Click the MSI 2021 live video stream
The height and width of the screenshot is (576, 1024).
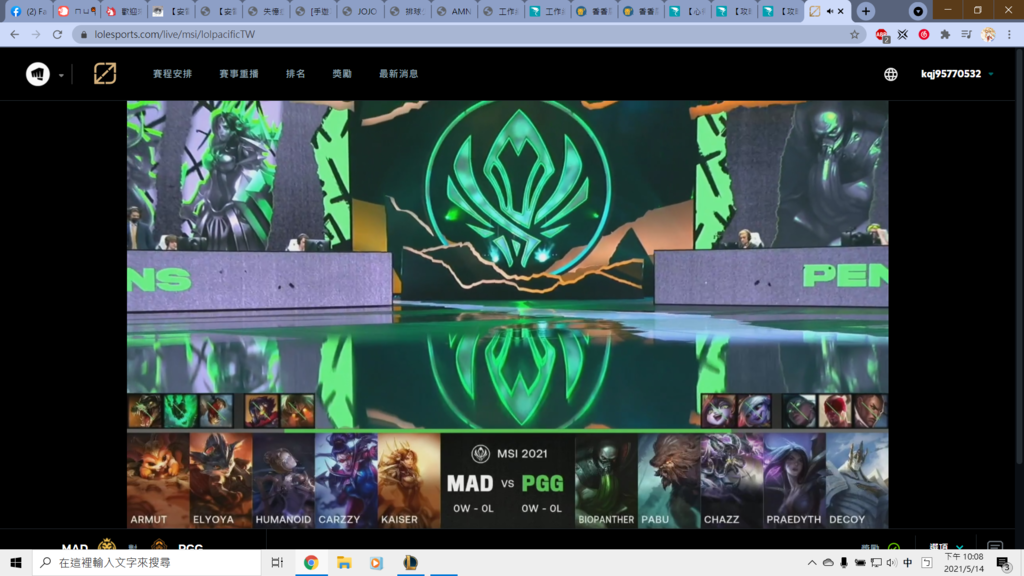(507, 314)
